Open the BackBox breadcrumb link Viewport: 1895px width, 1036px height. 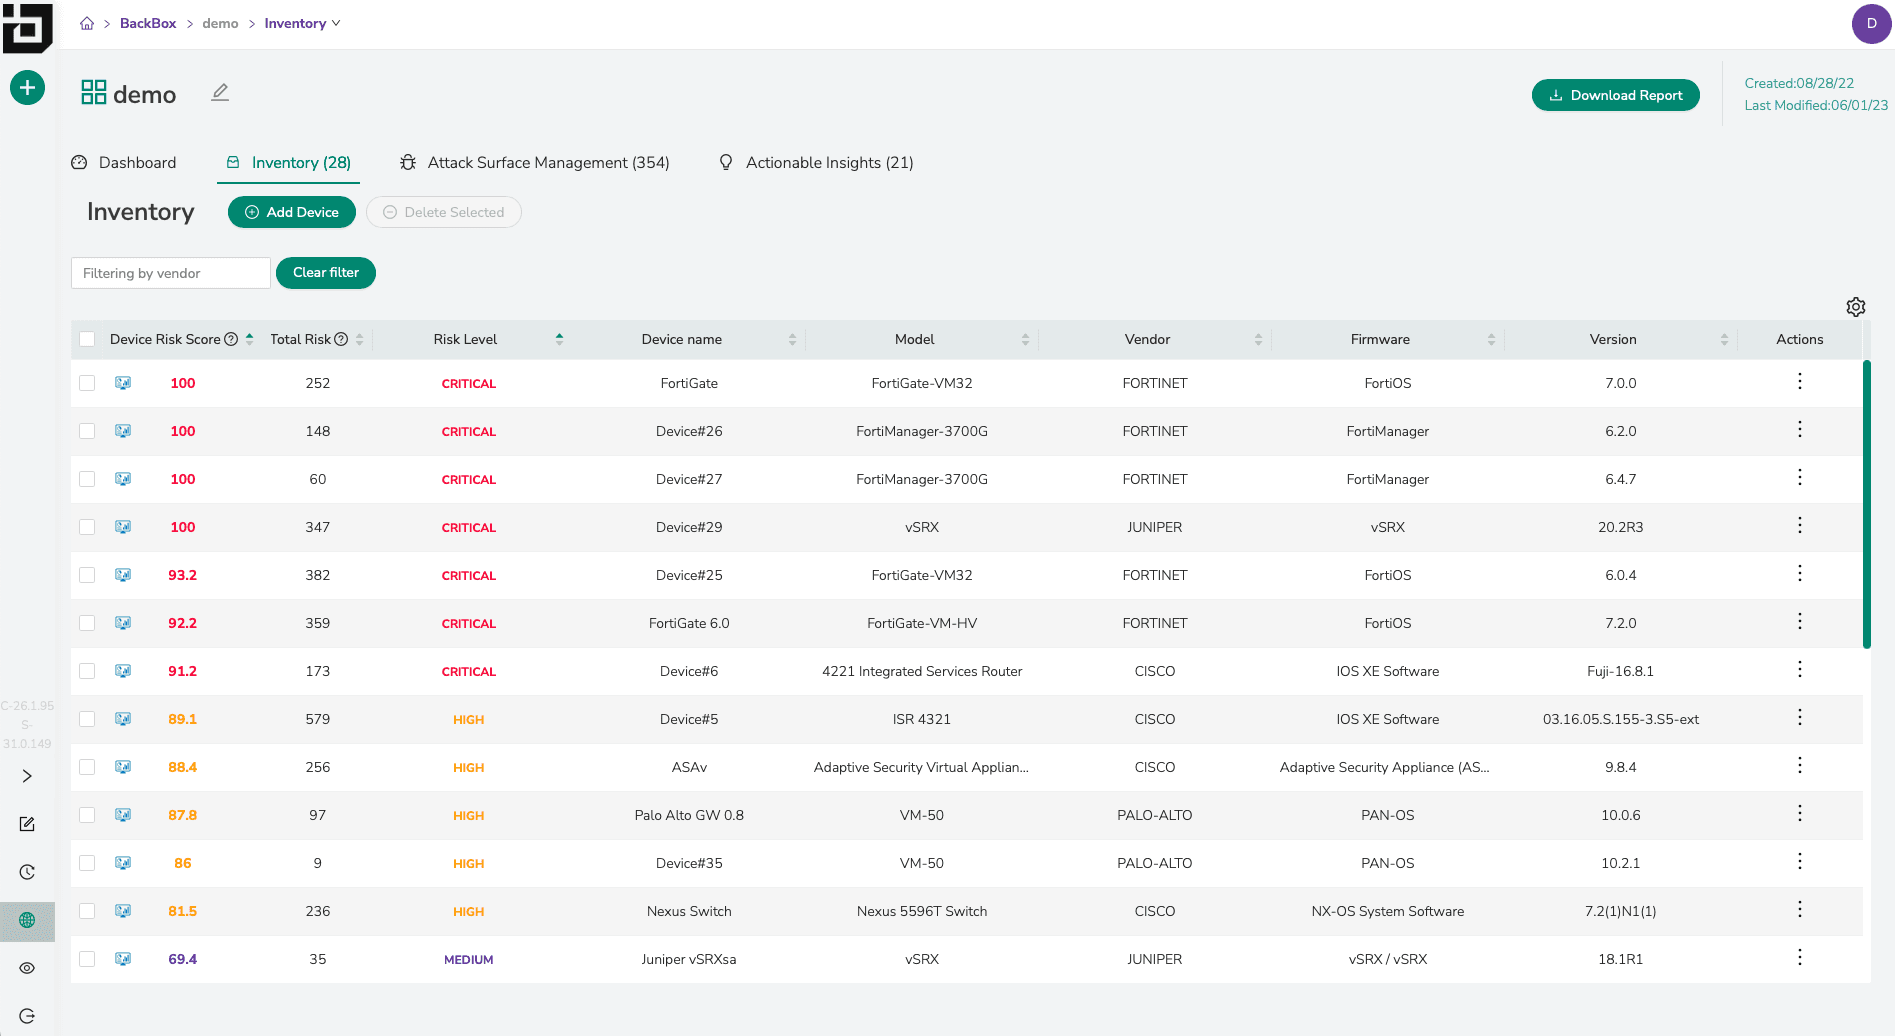pos(148,23)
